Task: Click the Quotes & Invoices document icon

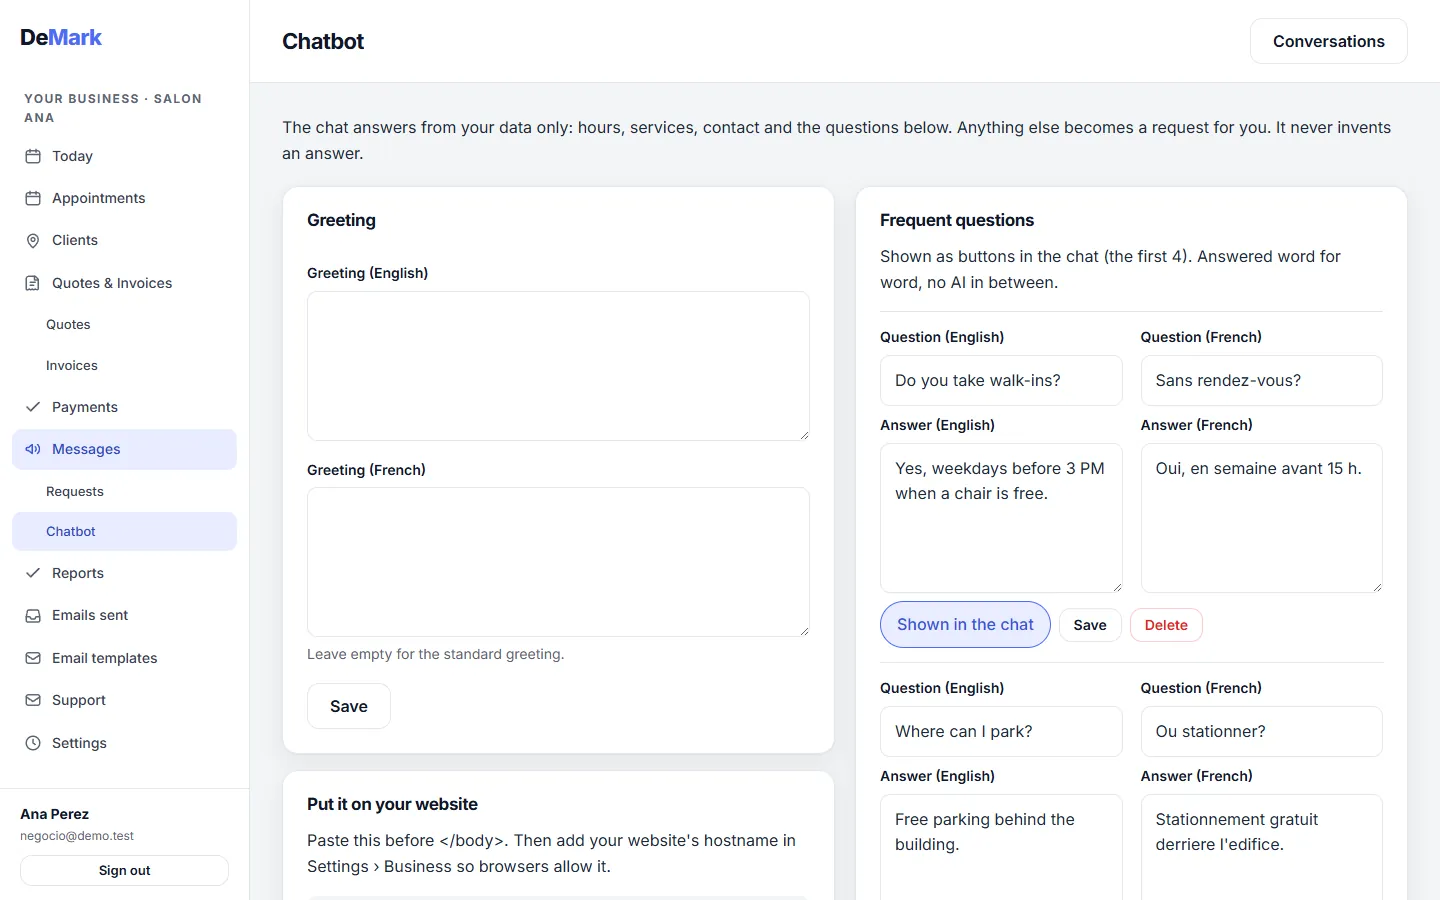Action: pyautogui.click(x=33, y=283)
